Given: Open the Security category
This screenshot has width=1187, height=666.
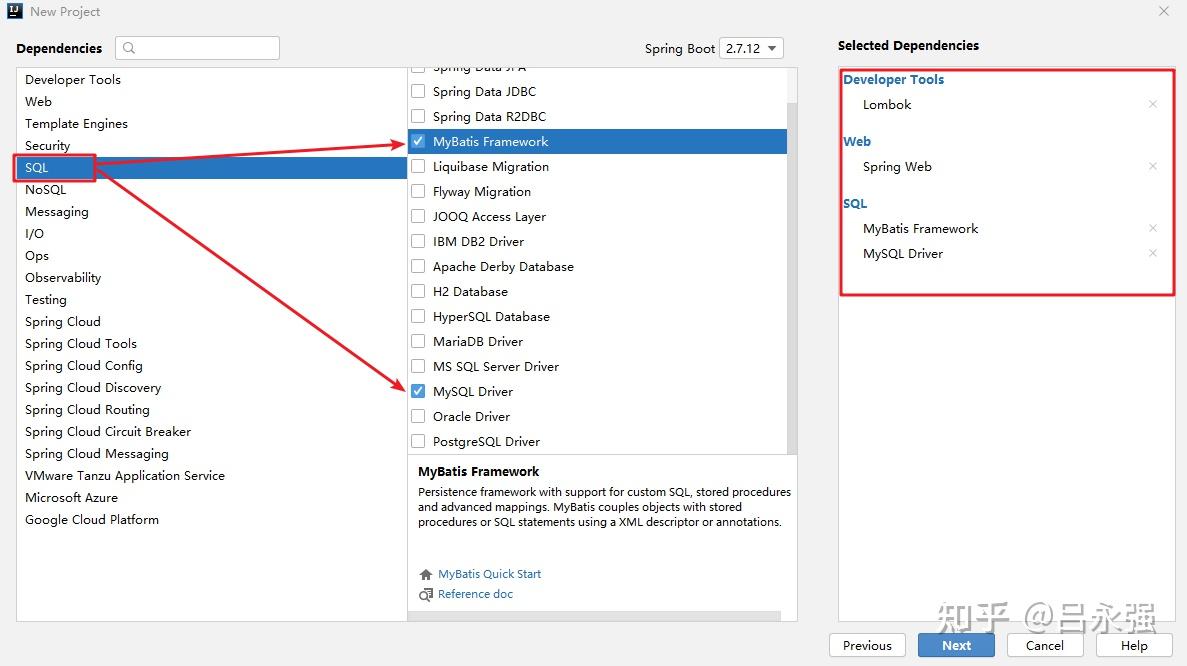Looking at the screenshot, I should click(x=211, y=145).
